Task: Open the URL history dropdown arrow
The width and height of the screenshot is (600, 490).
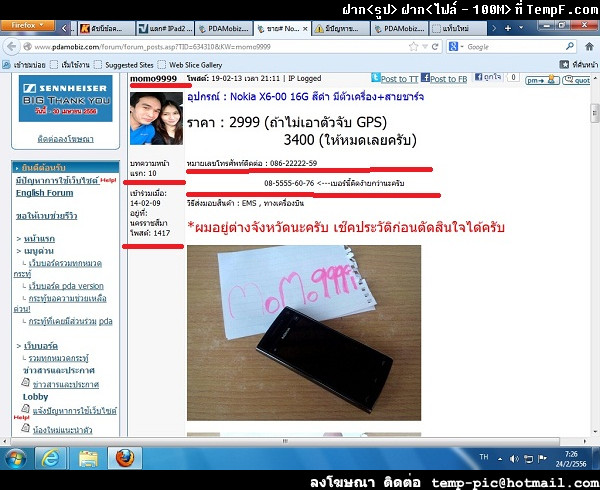Action: pos(425,47)
